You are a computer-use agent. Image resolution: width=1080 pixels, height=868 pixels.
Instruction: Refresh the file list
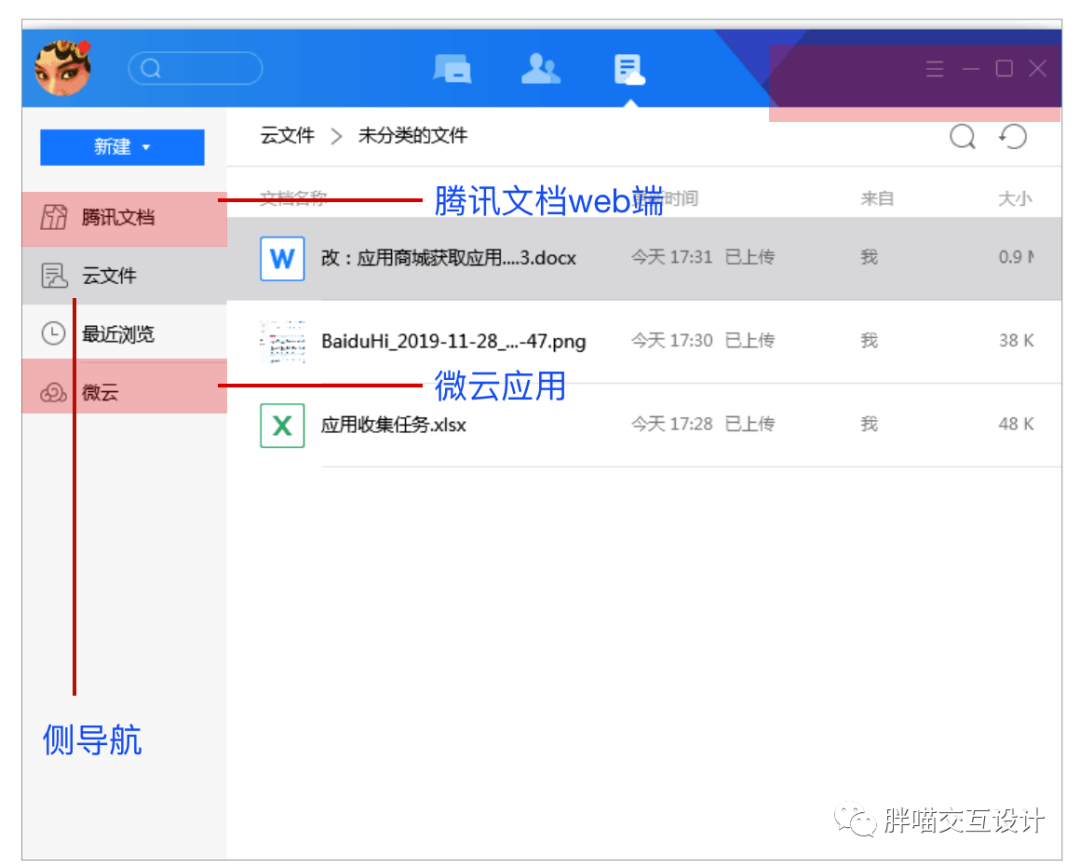point(1013,136)
